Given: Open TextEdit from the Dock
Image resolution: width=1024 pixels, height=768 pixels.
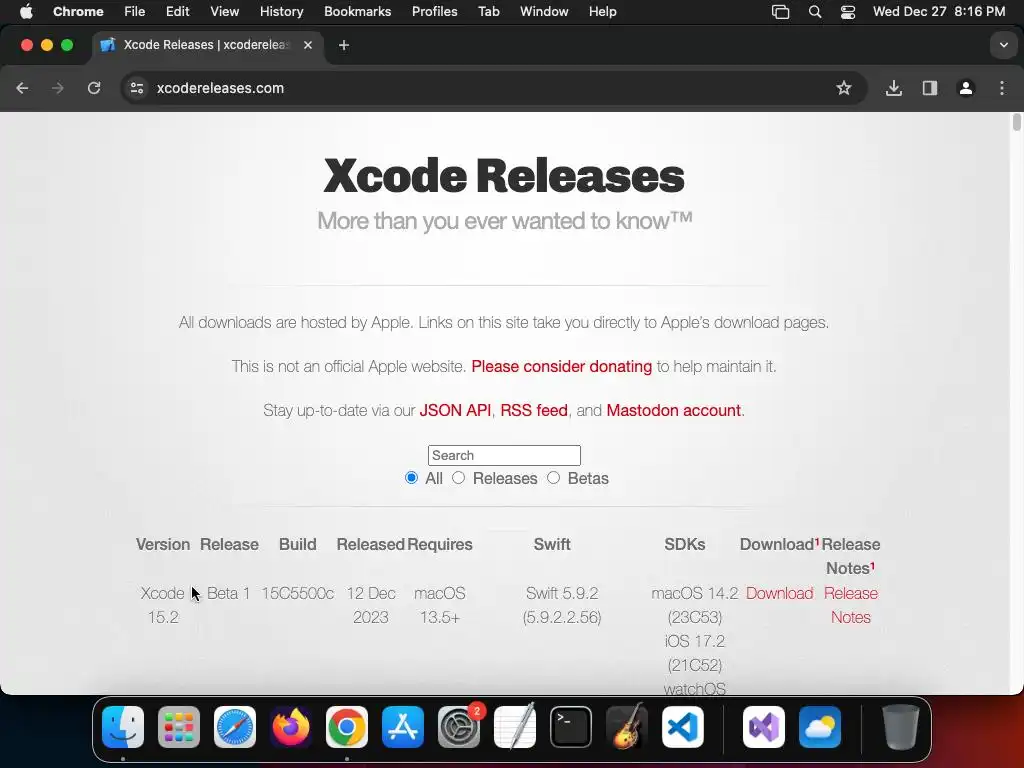Looking at the screenshot, I should pyautogui.click(x=515, y=727).
